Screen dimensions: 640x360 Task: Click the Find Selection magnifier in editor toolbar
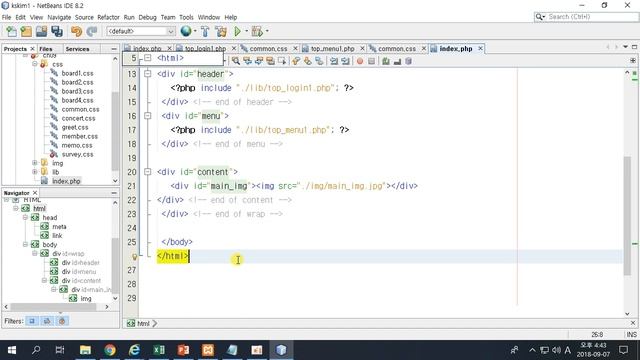(x=236, y=61)
